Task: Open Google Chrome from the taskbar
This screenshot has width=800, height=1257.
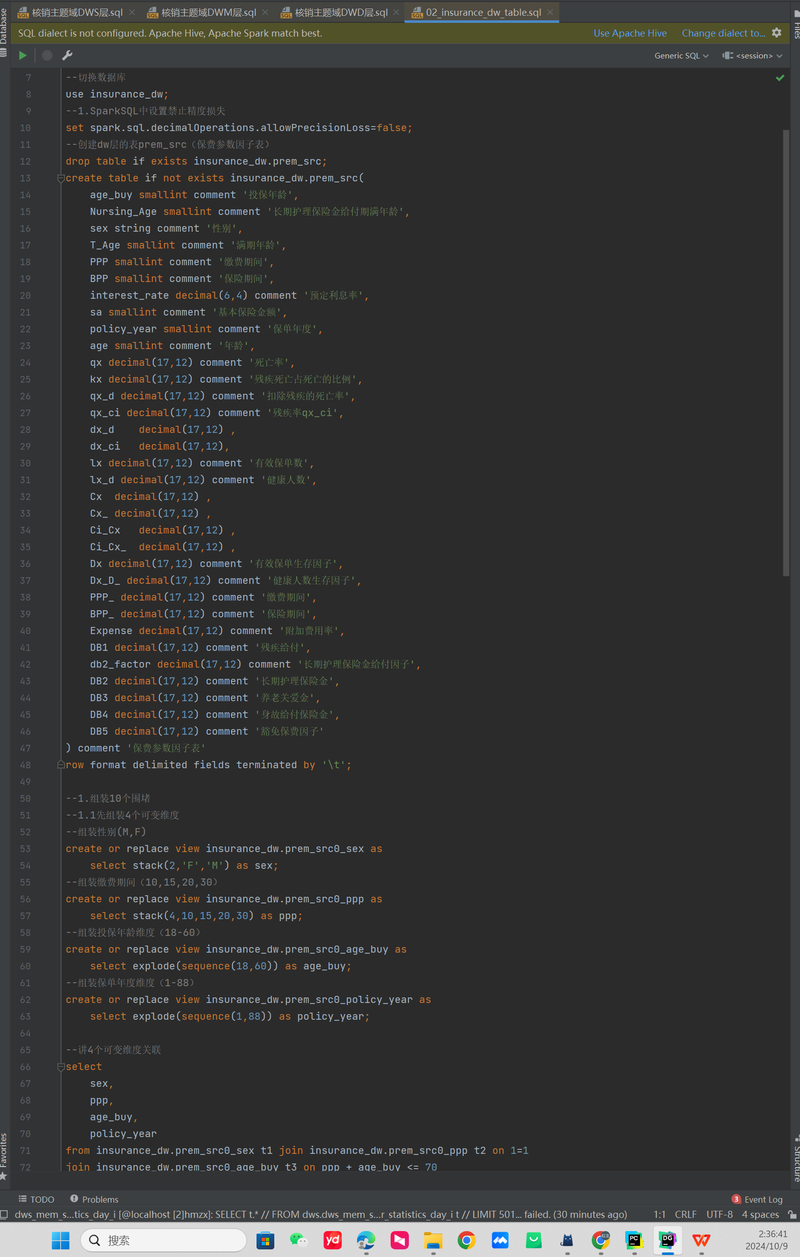Action: (x=466, y=1240)
